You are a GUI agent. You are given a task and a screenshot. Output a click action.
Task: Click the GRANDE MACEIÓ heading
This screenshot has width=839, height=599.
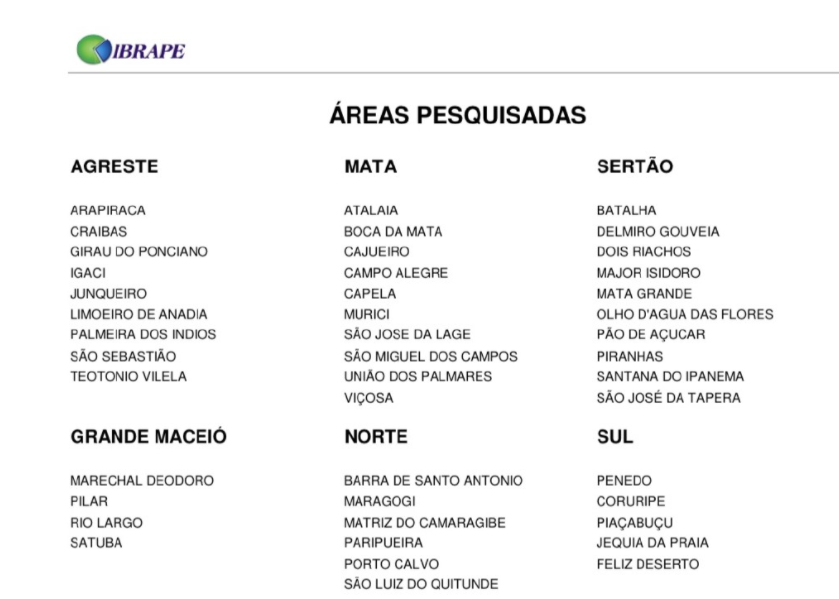[149, 438]
